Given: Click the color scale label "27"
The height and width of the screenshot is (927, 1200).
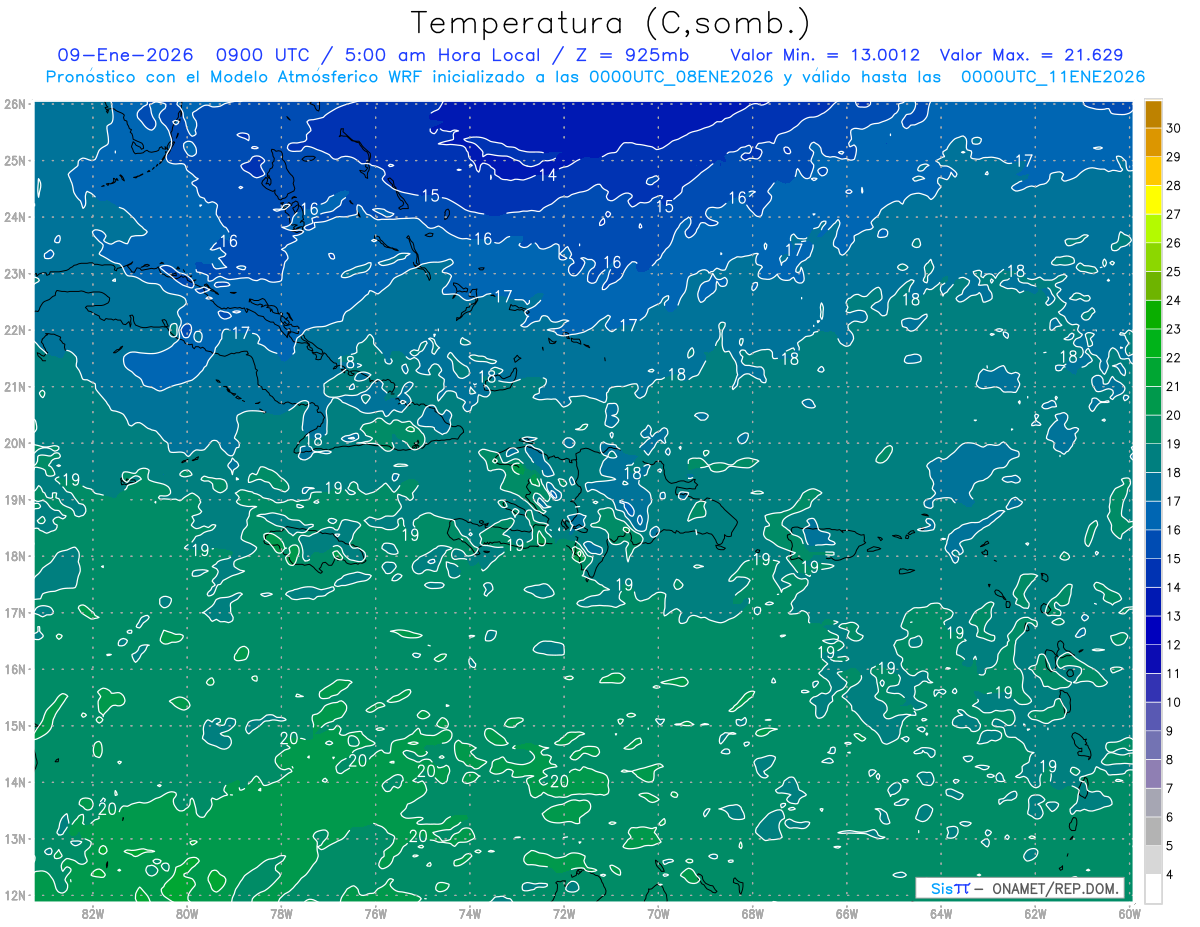Looking at the screenshot, I should pyautogui.click(x=1174, y=214).
